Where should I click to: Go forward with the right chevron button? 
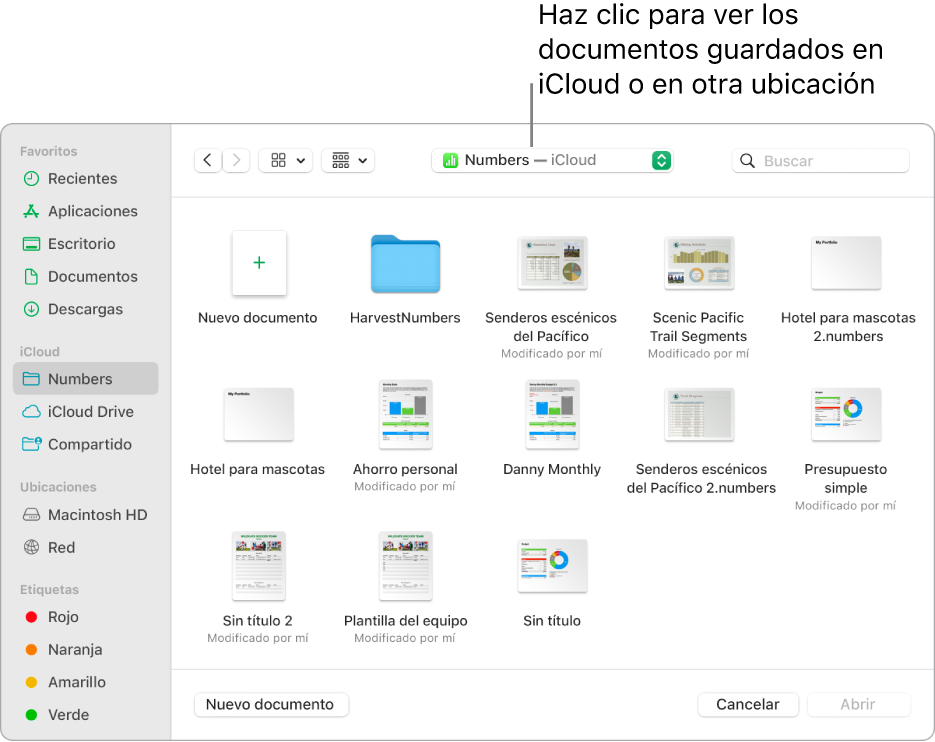click(236, 160)
